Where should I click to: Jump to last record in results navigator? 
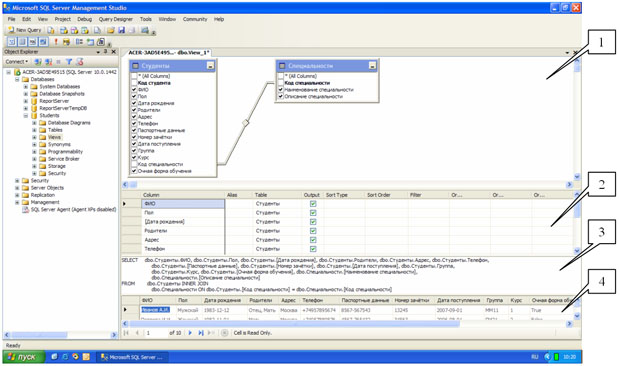pos(200,333)
